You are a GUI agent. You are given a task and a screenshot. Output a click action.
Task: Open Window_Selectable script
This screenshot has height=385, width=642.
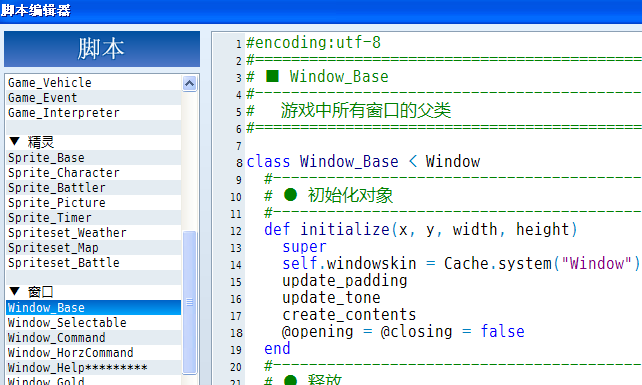(94, 323)
